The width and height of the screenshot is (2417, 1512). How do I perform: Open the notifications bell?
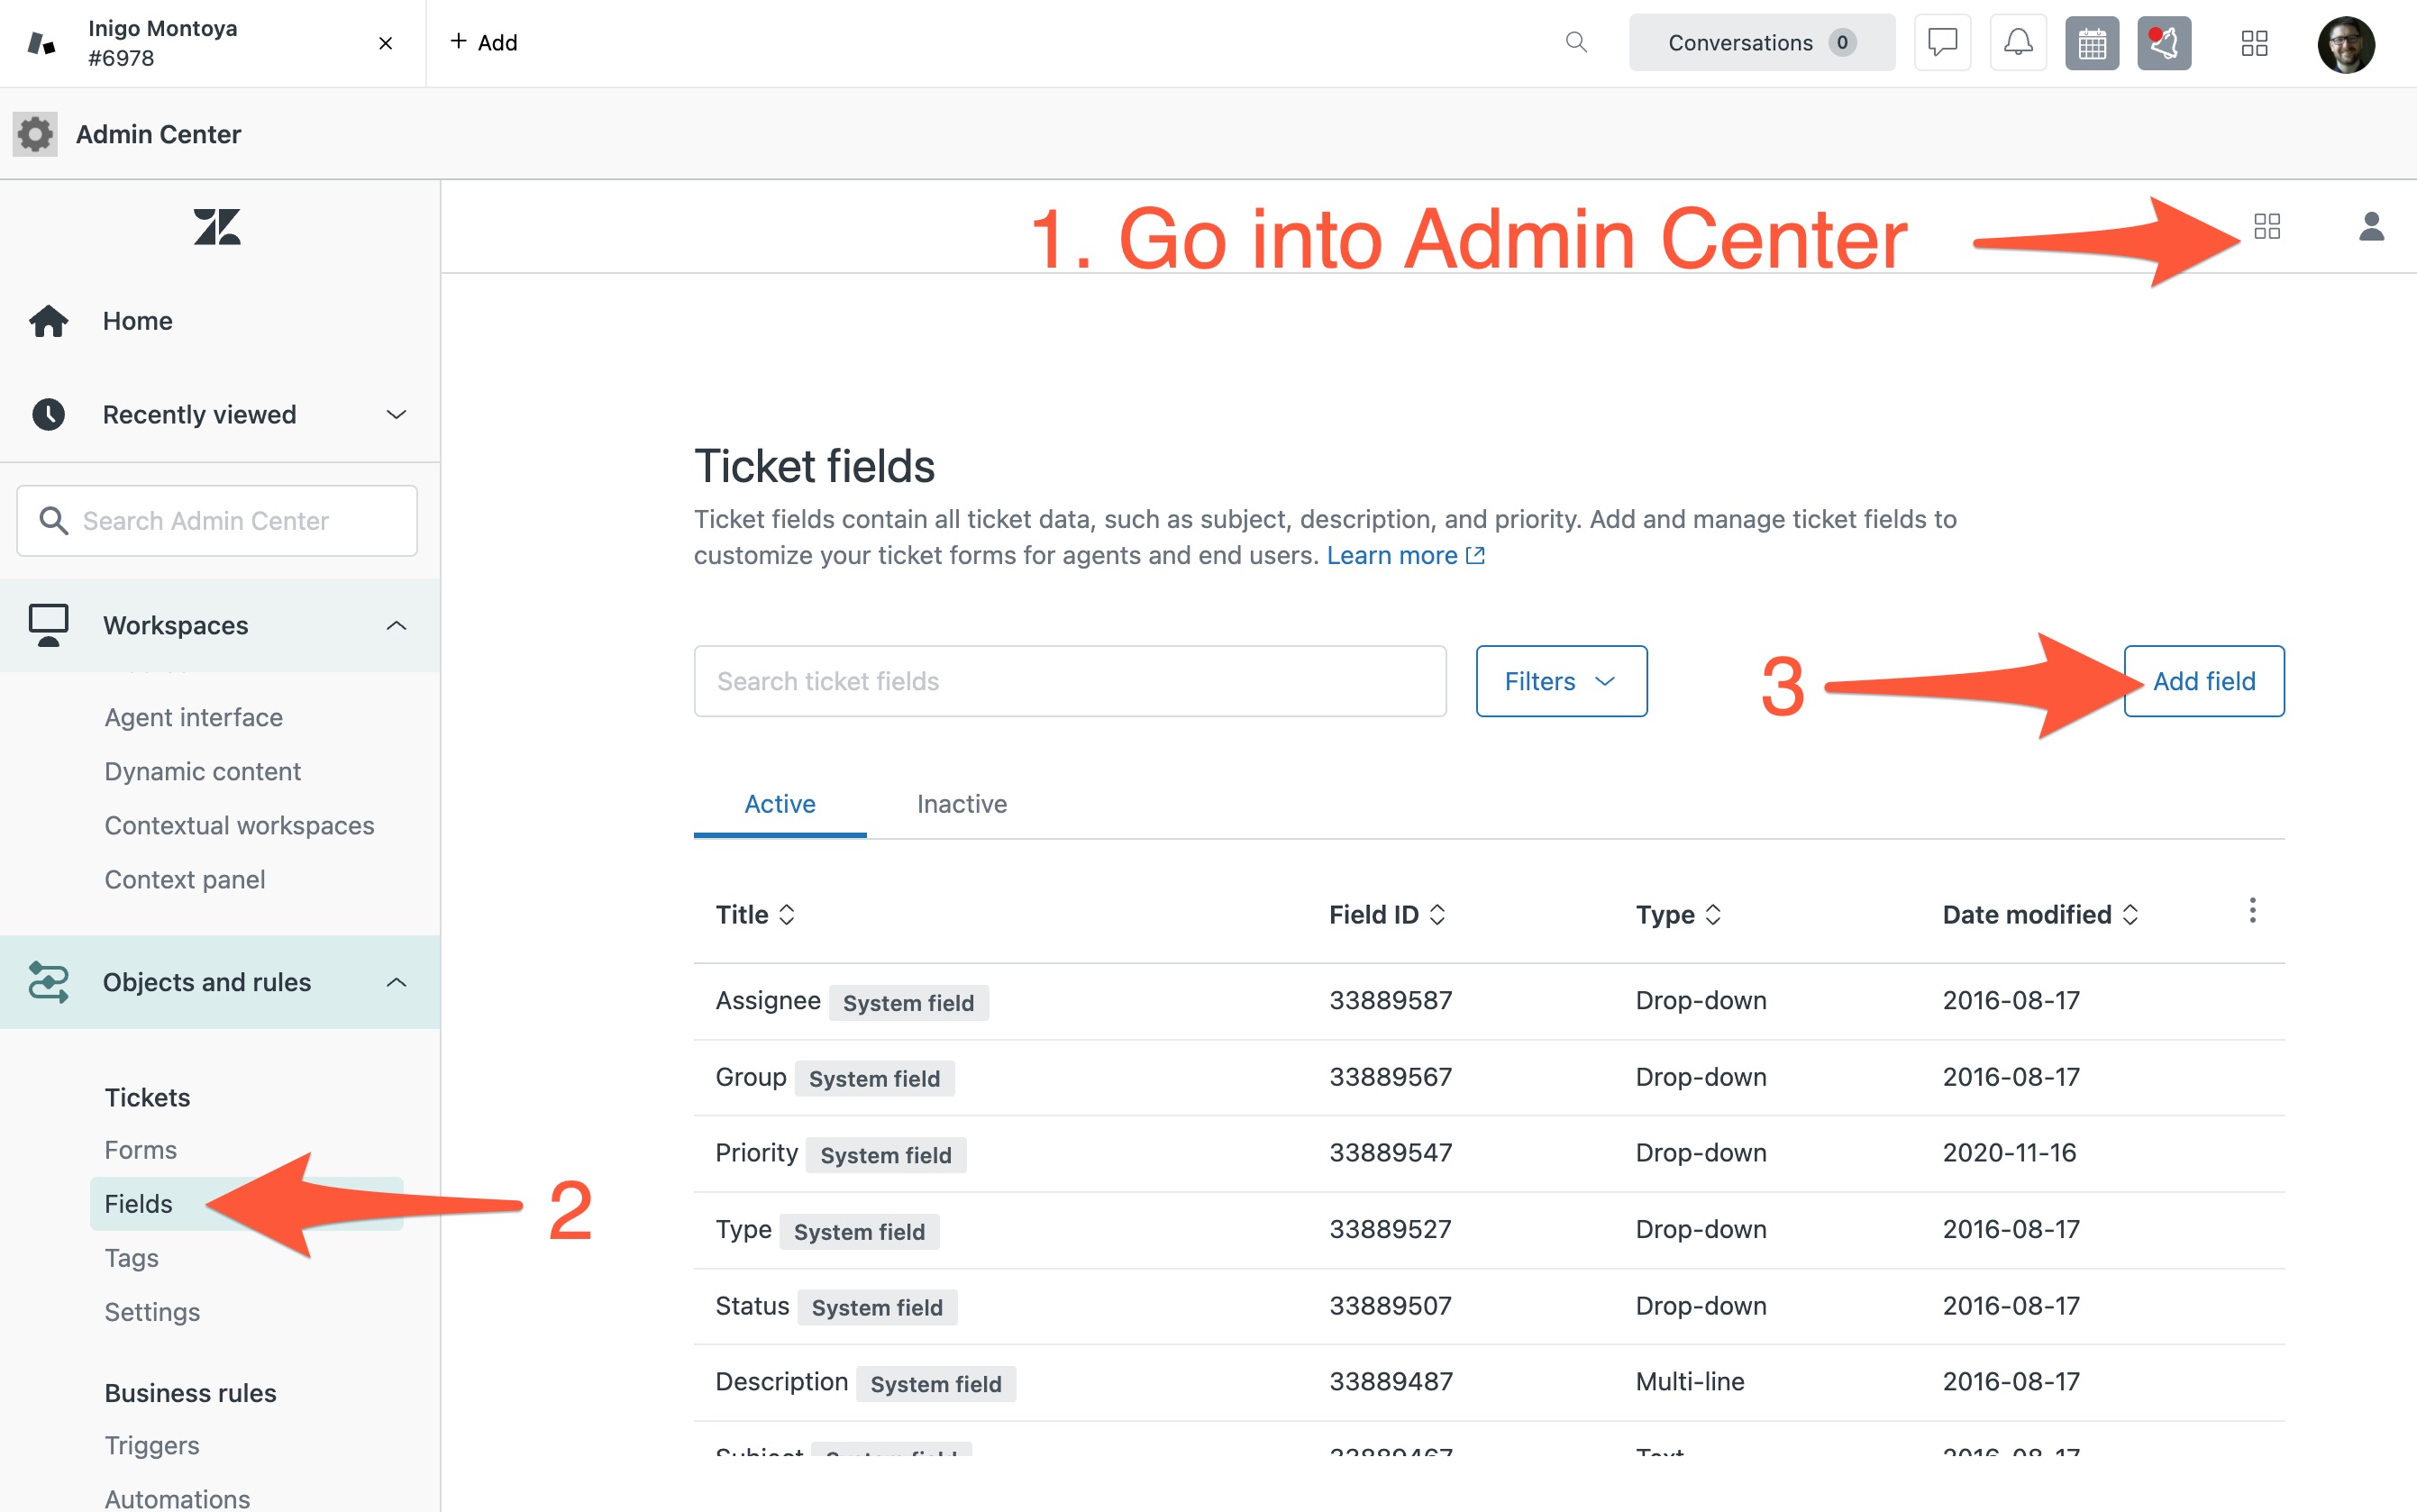pyautogui.click(x=2018, y=43)
